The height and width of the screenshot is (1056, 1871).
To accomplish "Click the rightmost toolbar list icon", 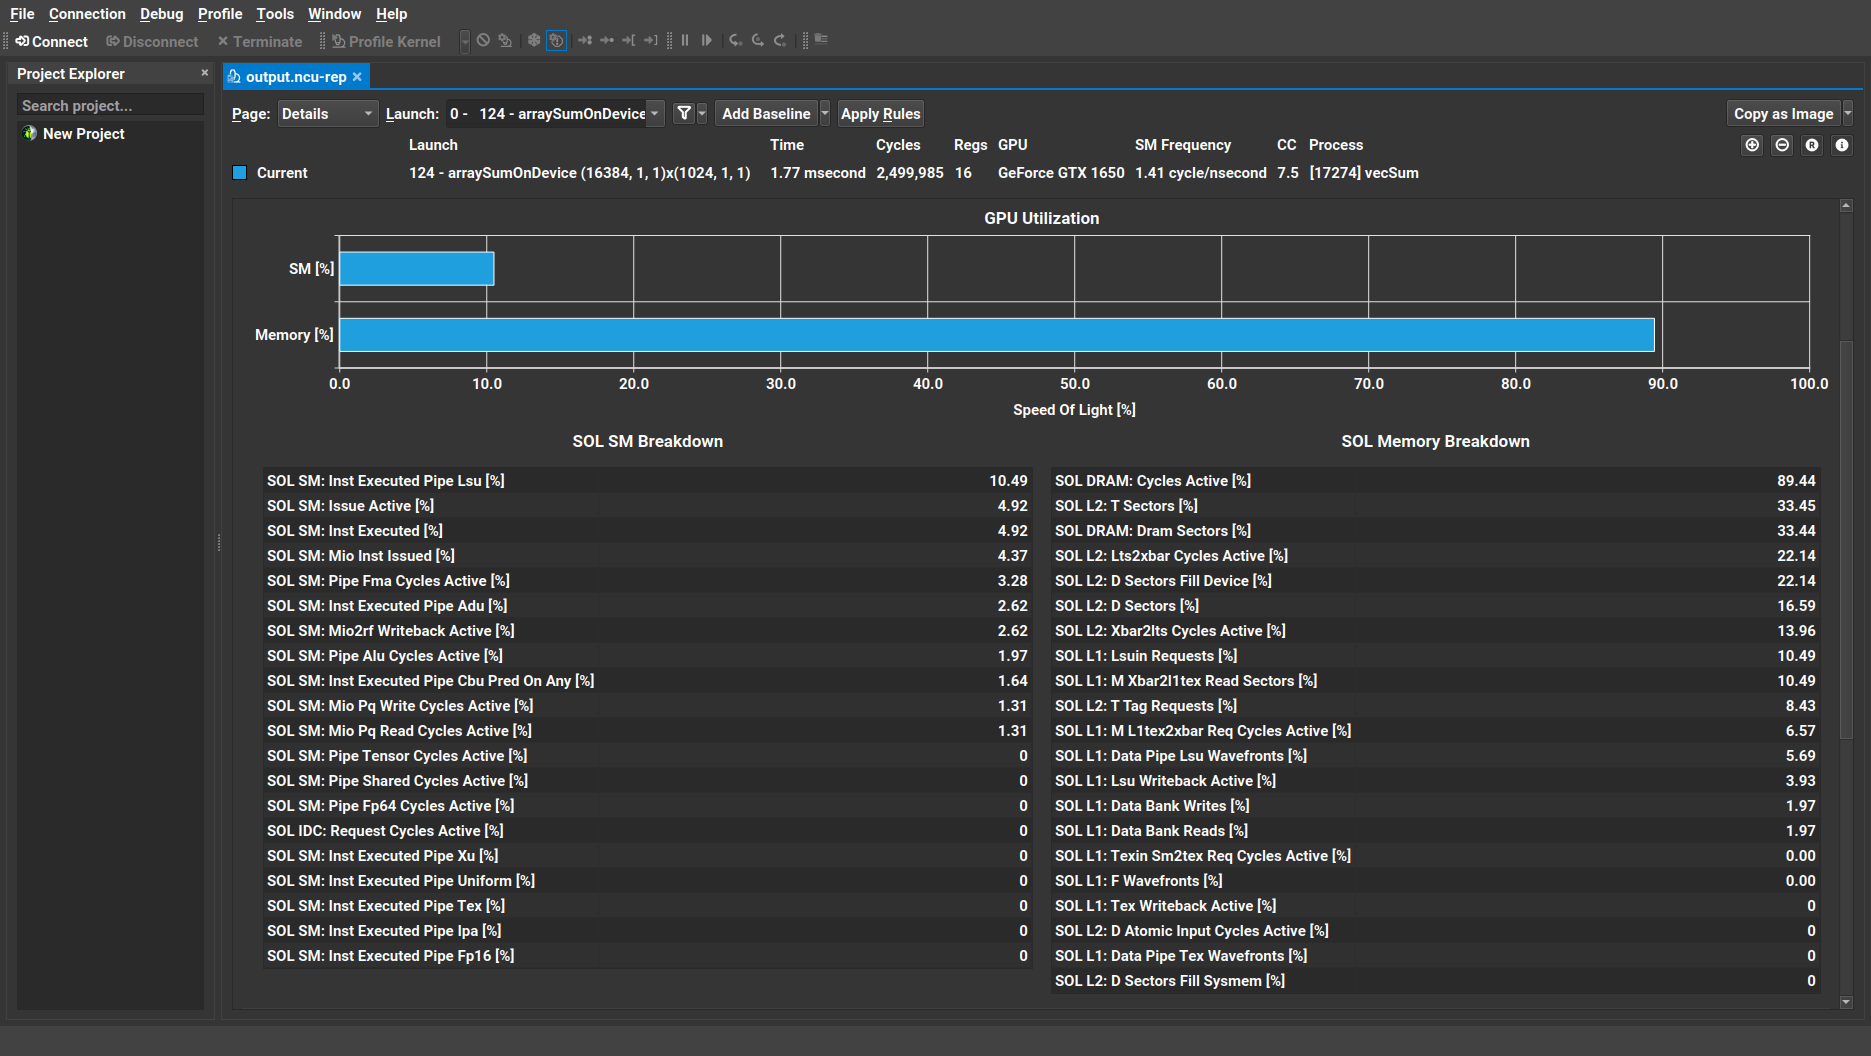I will coord(821,40).
